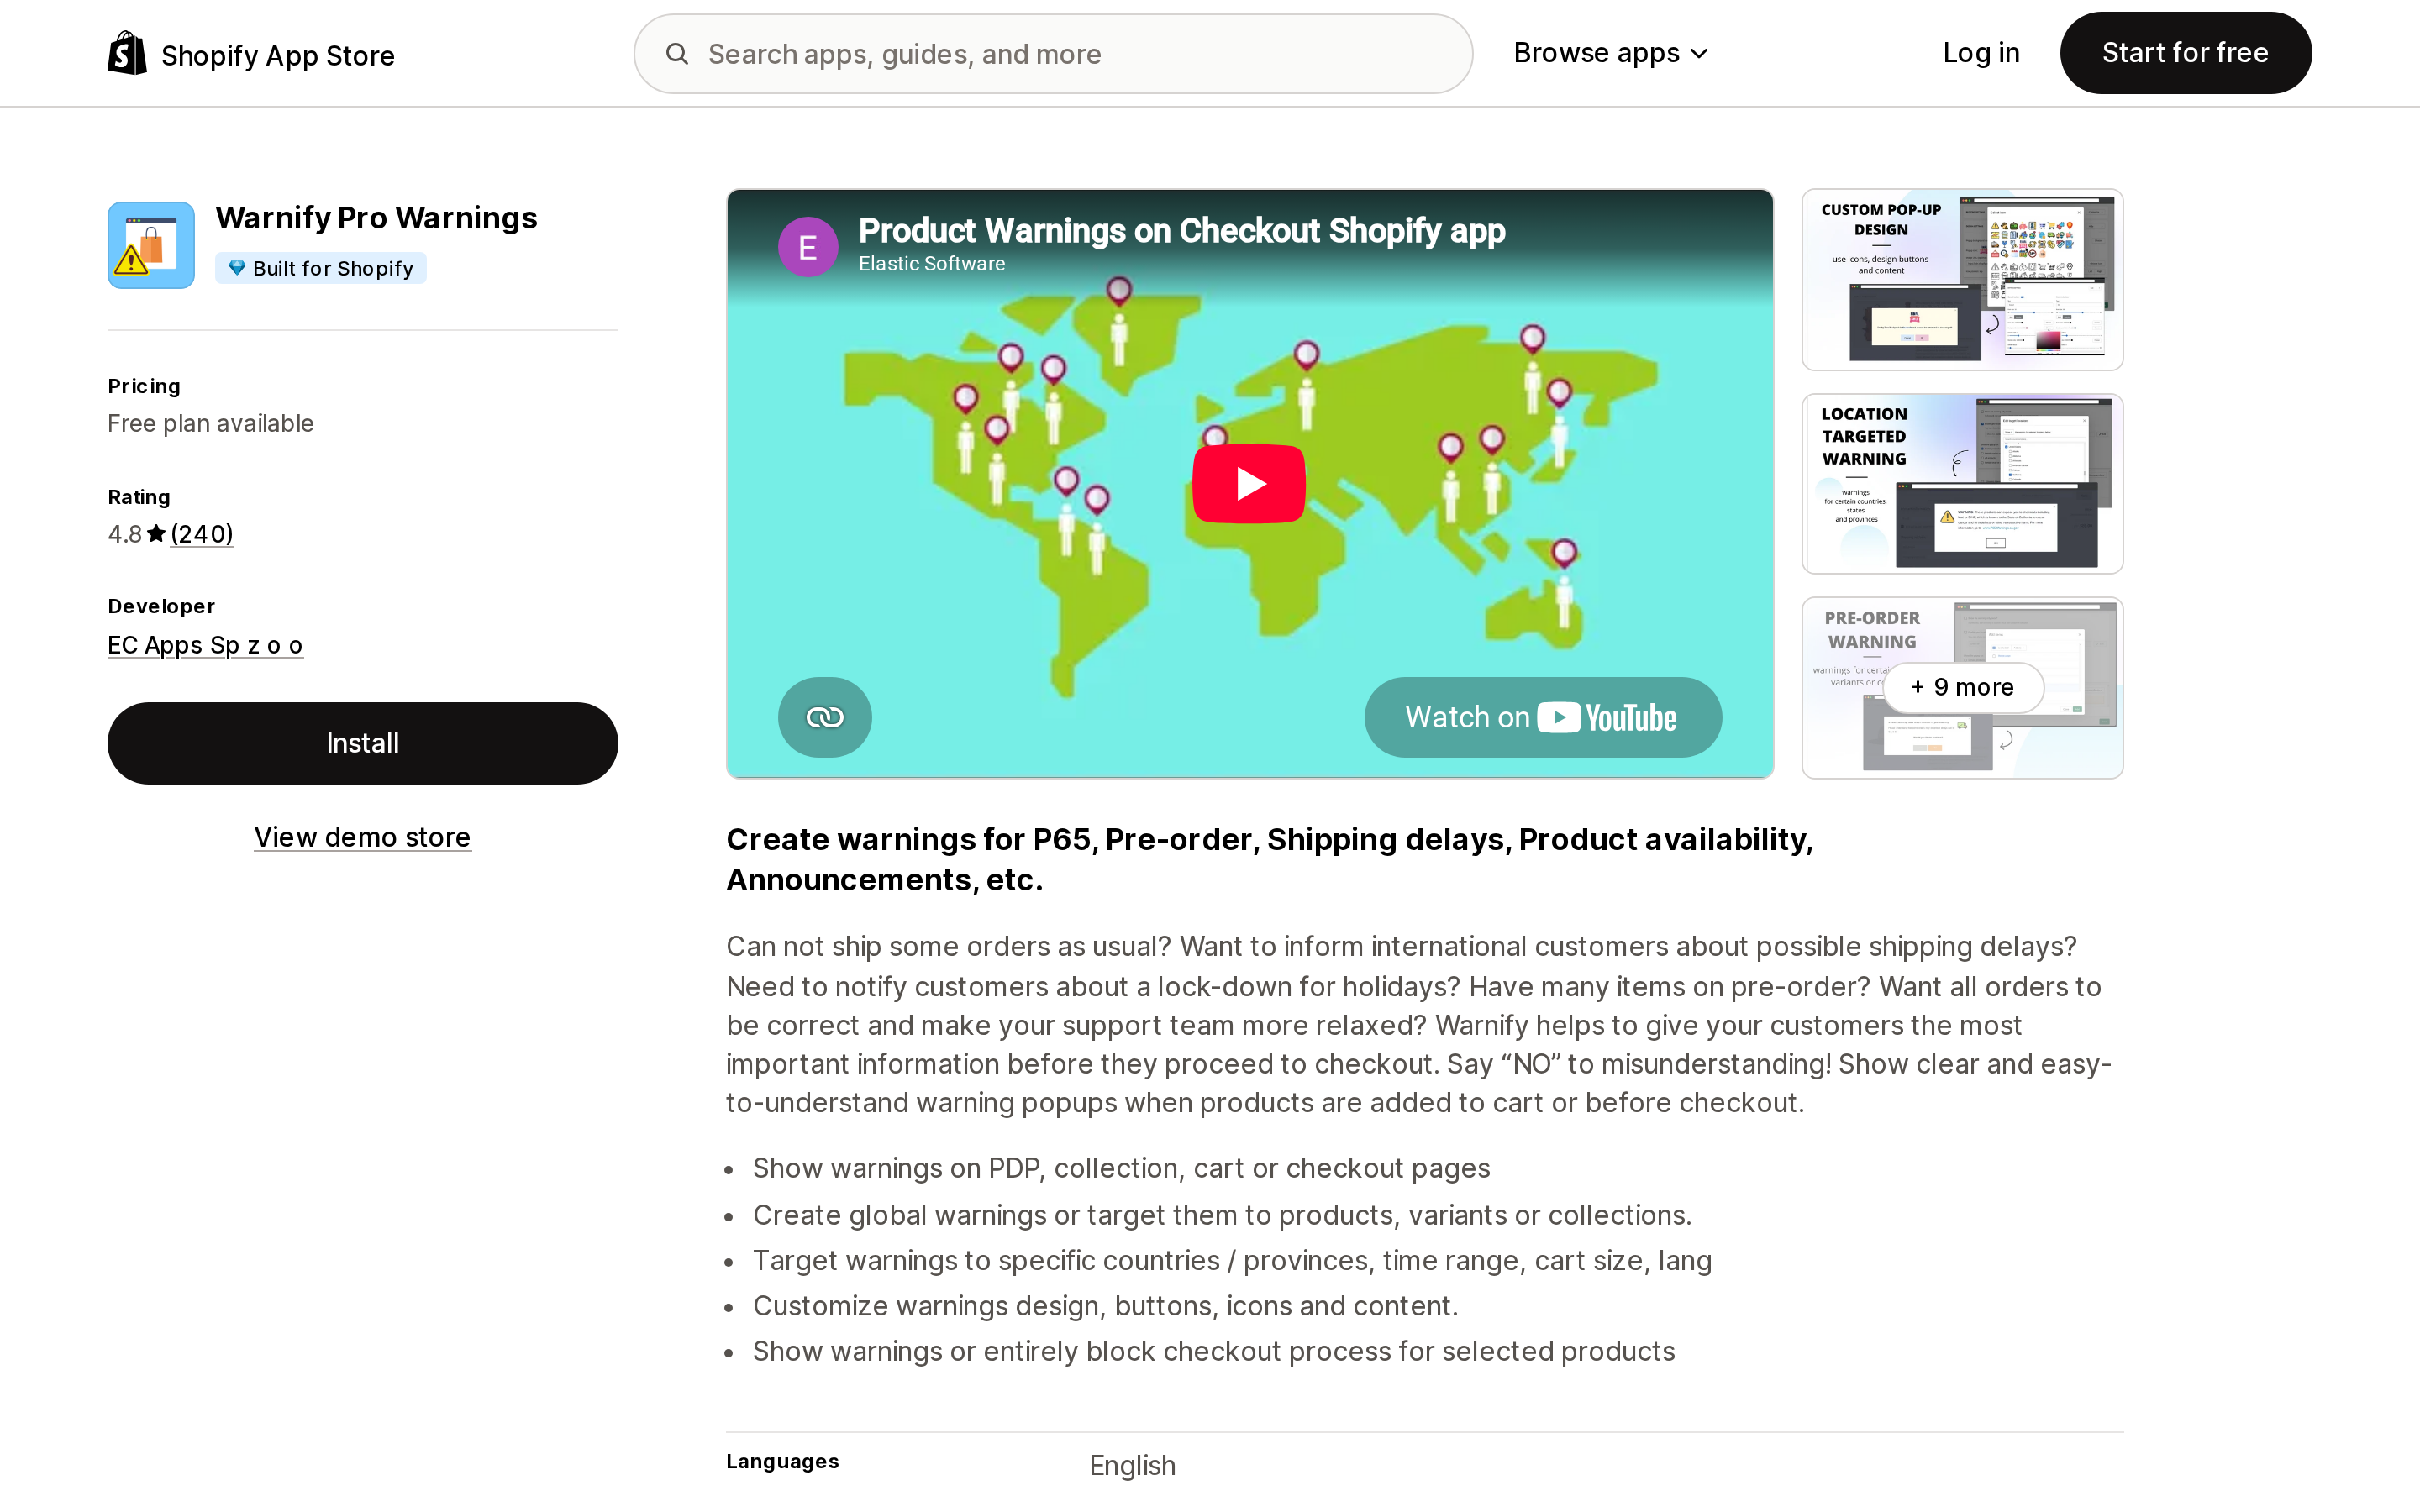The width and height of the screenshot is (2420, 1512).
Task: Click bullet Create global warnings or target them
Action: click(1222, 1215)
